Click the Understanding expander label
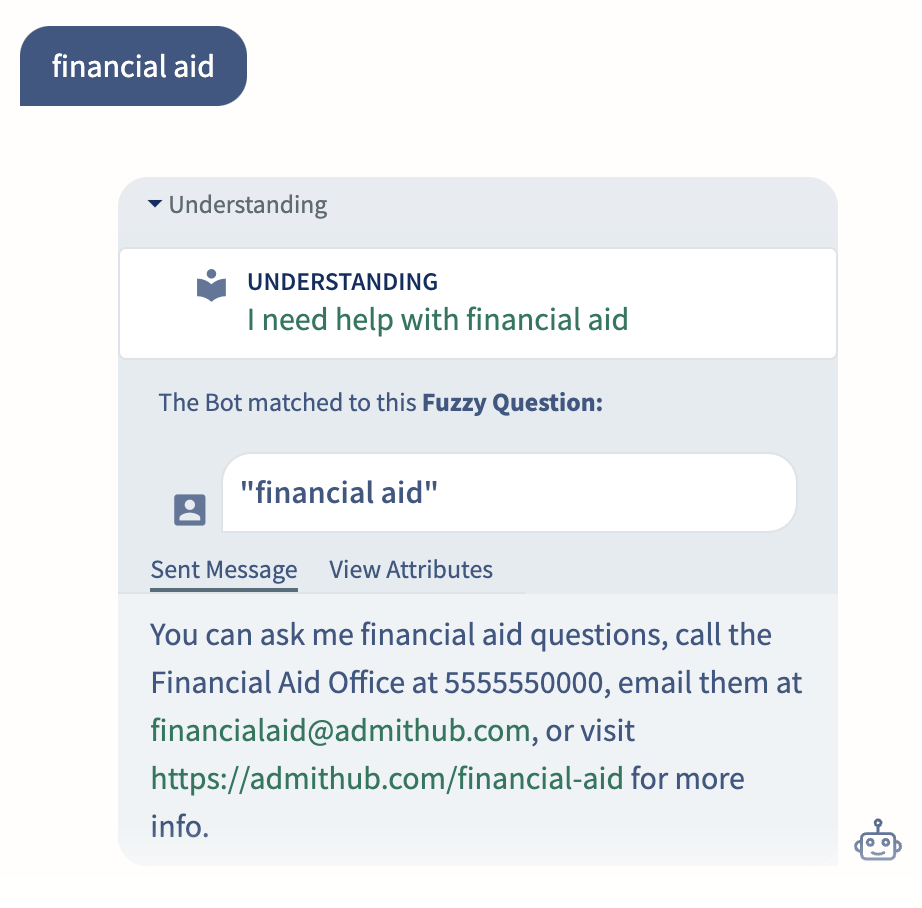The image size is (922, 908). [248, 205]
